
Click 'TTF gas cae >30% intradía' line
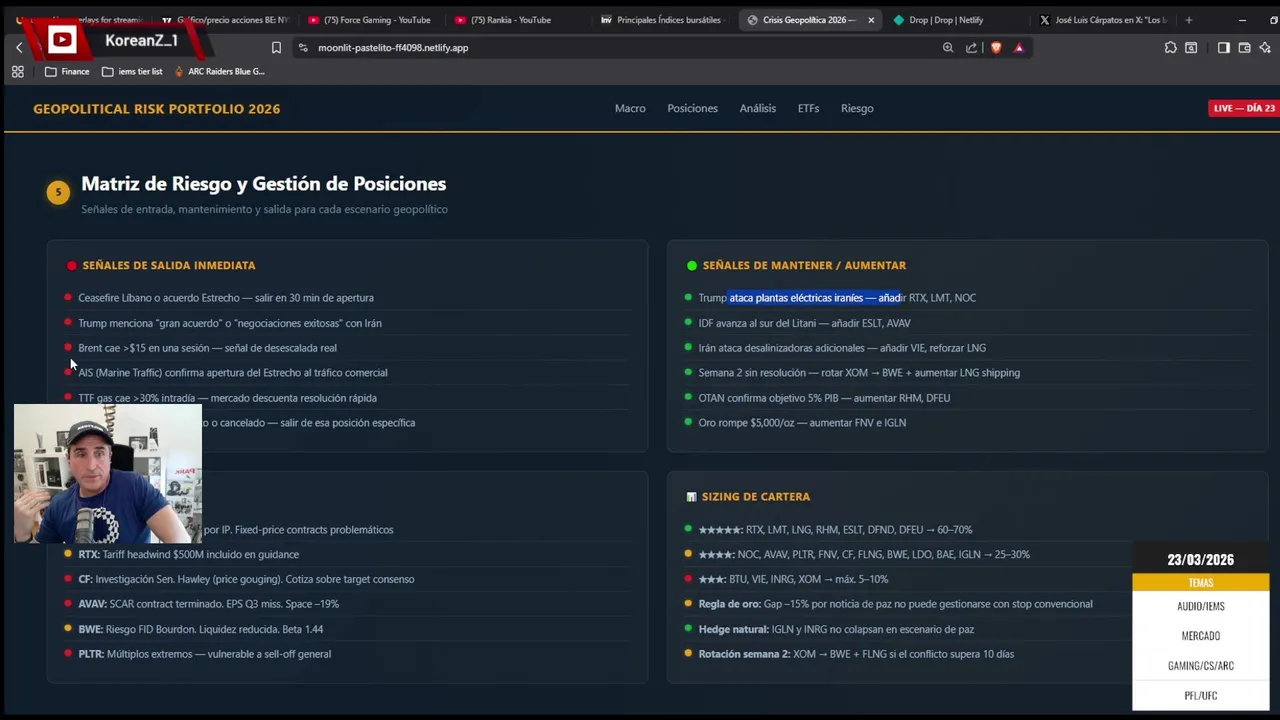[x=227, y=398]
